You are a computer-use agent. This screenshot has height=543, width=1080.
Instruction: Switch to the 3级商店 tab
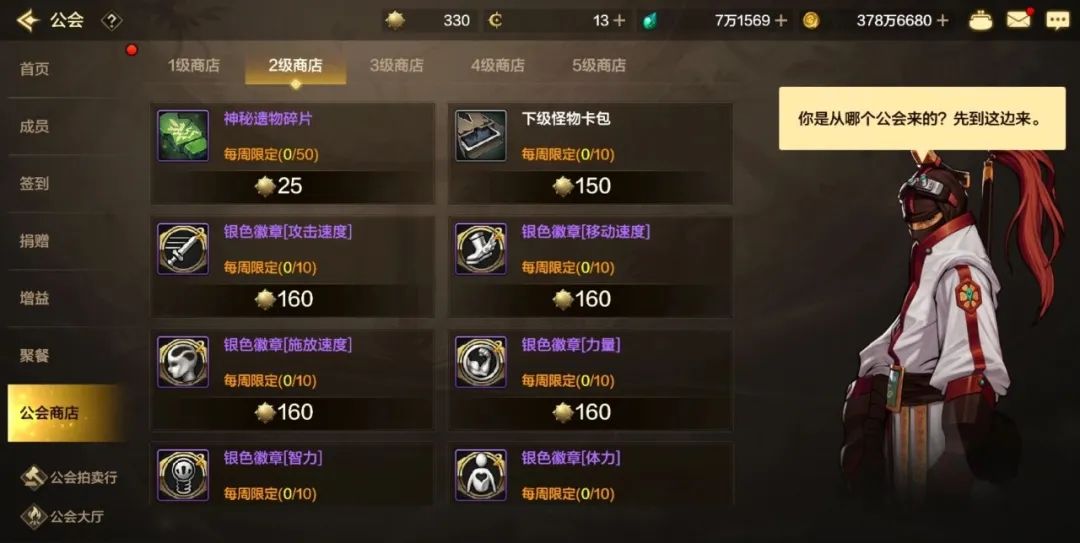[397, 65]
